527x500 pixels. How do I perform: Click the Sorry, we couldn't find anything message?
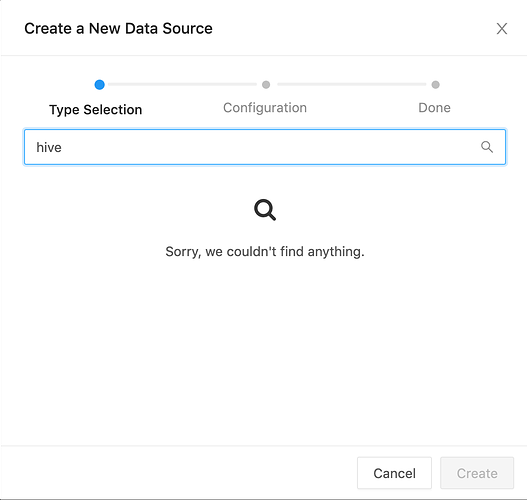pos(265,252)
